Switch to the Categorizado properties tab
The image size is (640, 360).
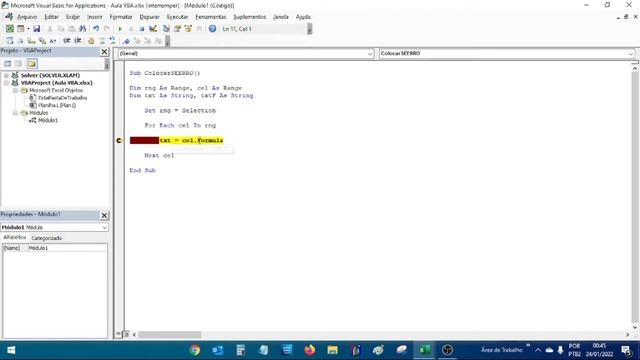[47, 238]
